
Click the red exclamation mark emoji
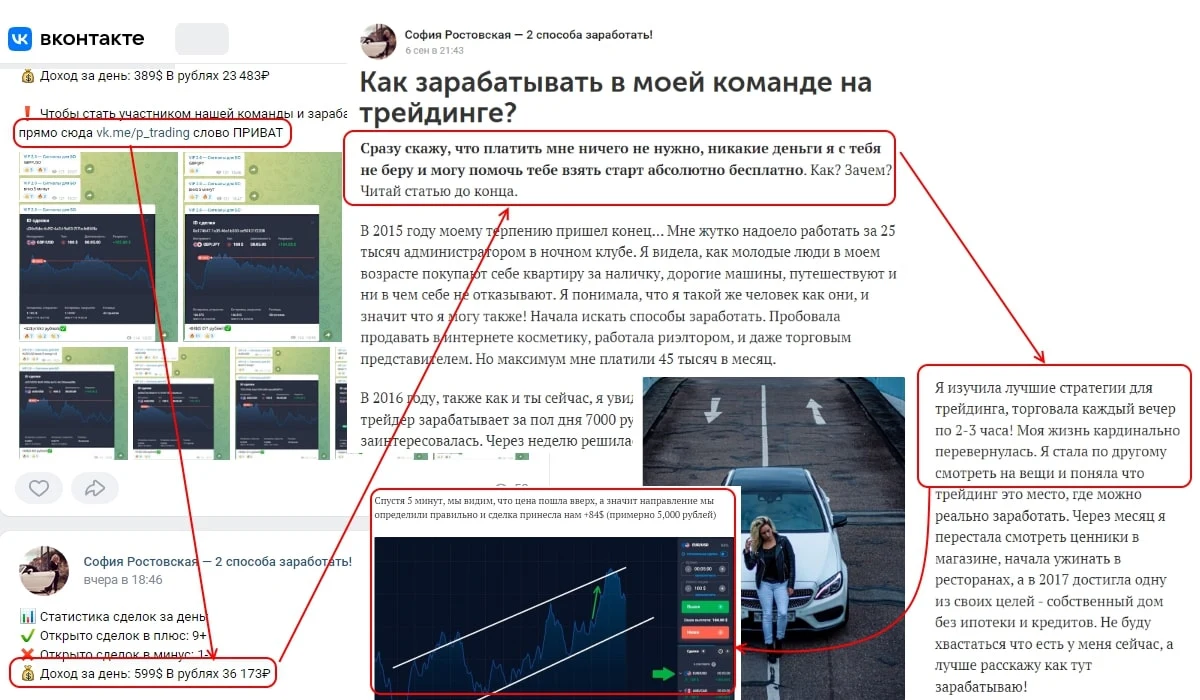point(27,113)
